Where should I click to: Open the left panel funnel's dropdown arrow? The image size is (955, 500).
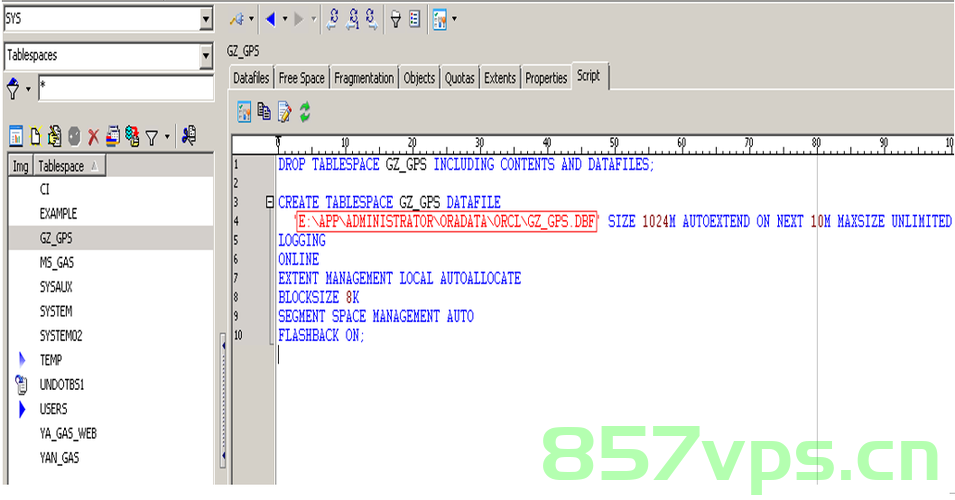click(x=167, y=137)
